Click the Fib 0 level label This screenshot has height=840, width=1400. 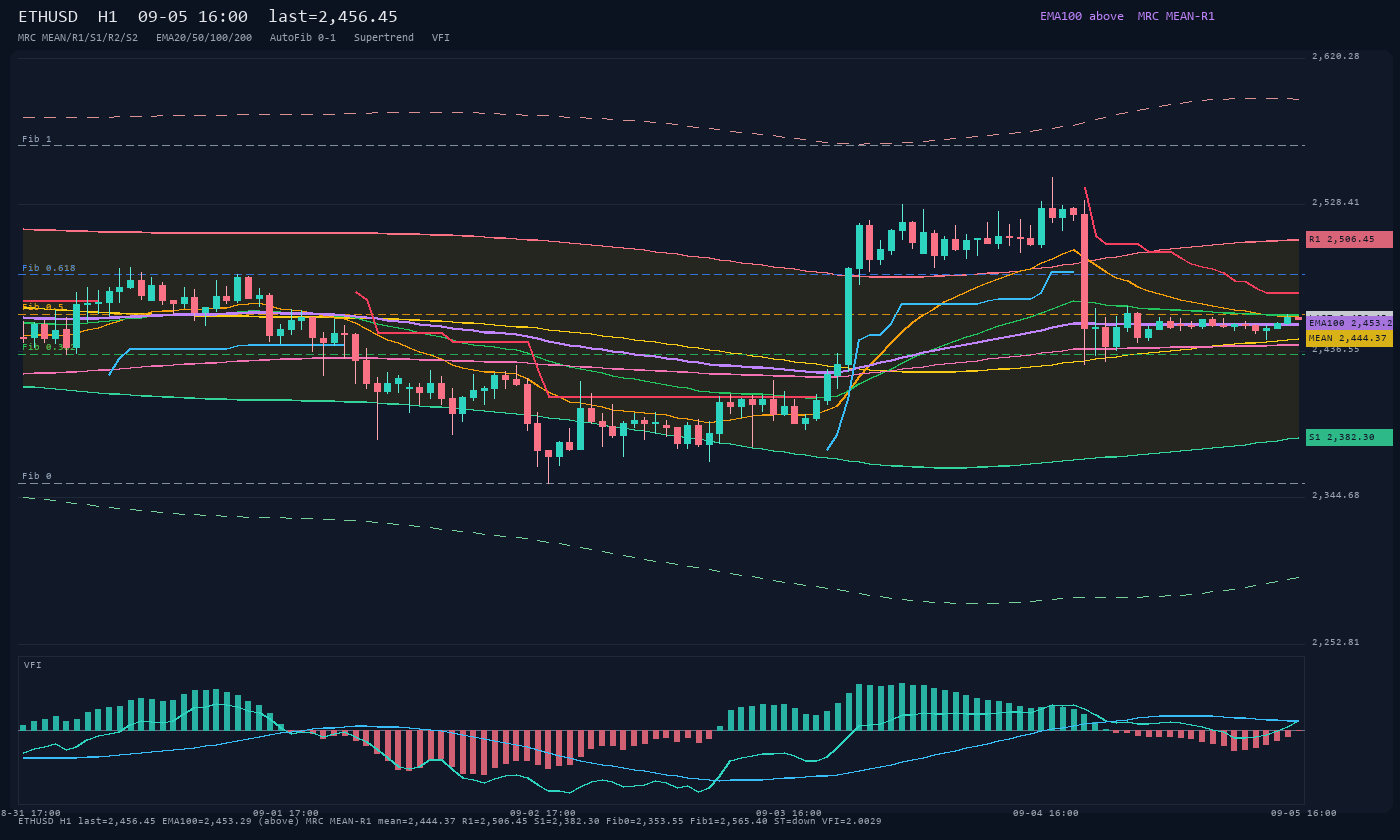click(x=37, y=476)
